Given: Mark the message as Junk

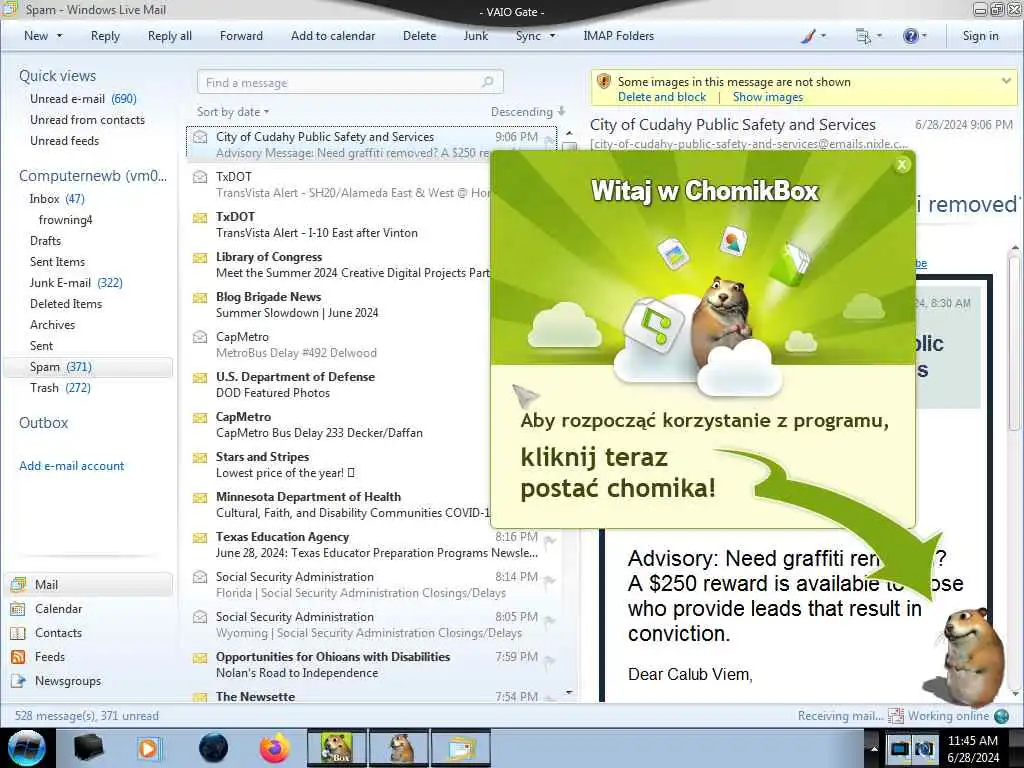Looking at the screenshot, I should tap(475, 36).
